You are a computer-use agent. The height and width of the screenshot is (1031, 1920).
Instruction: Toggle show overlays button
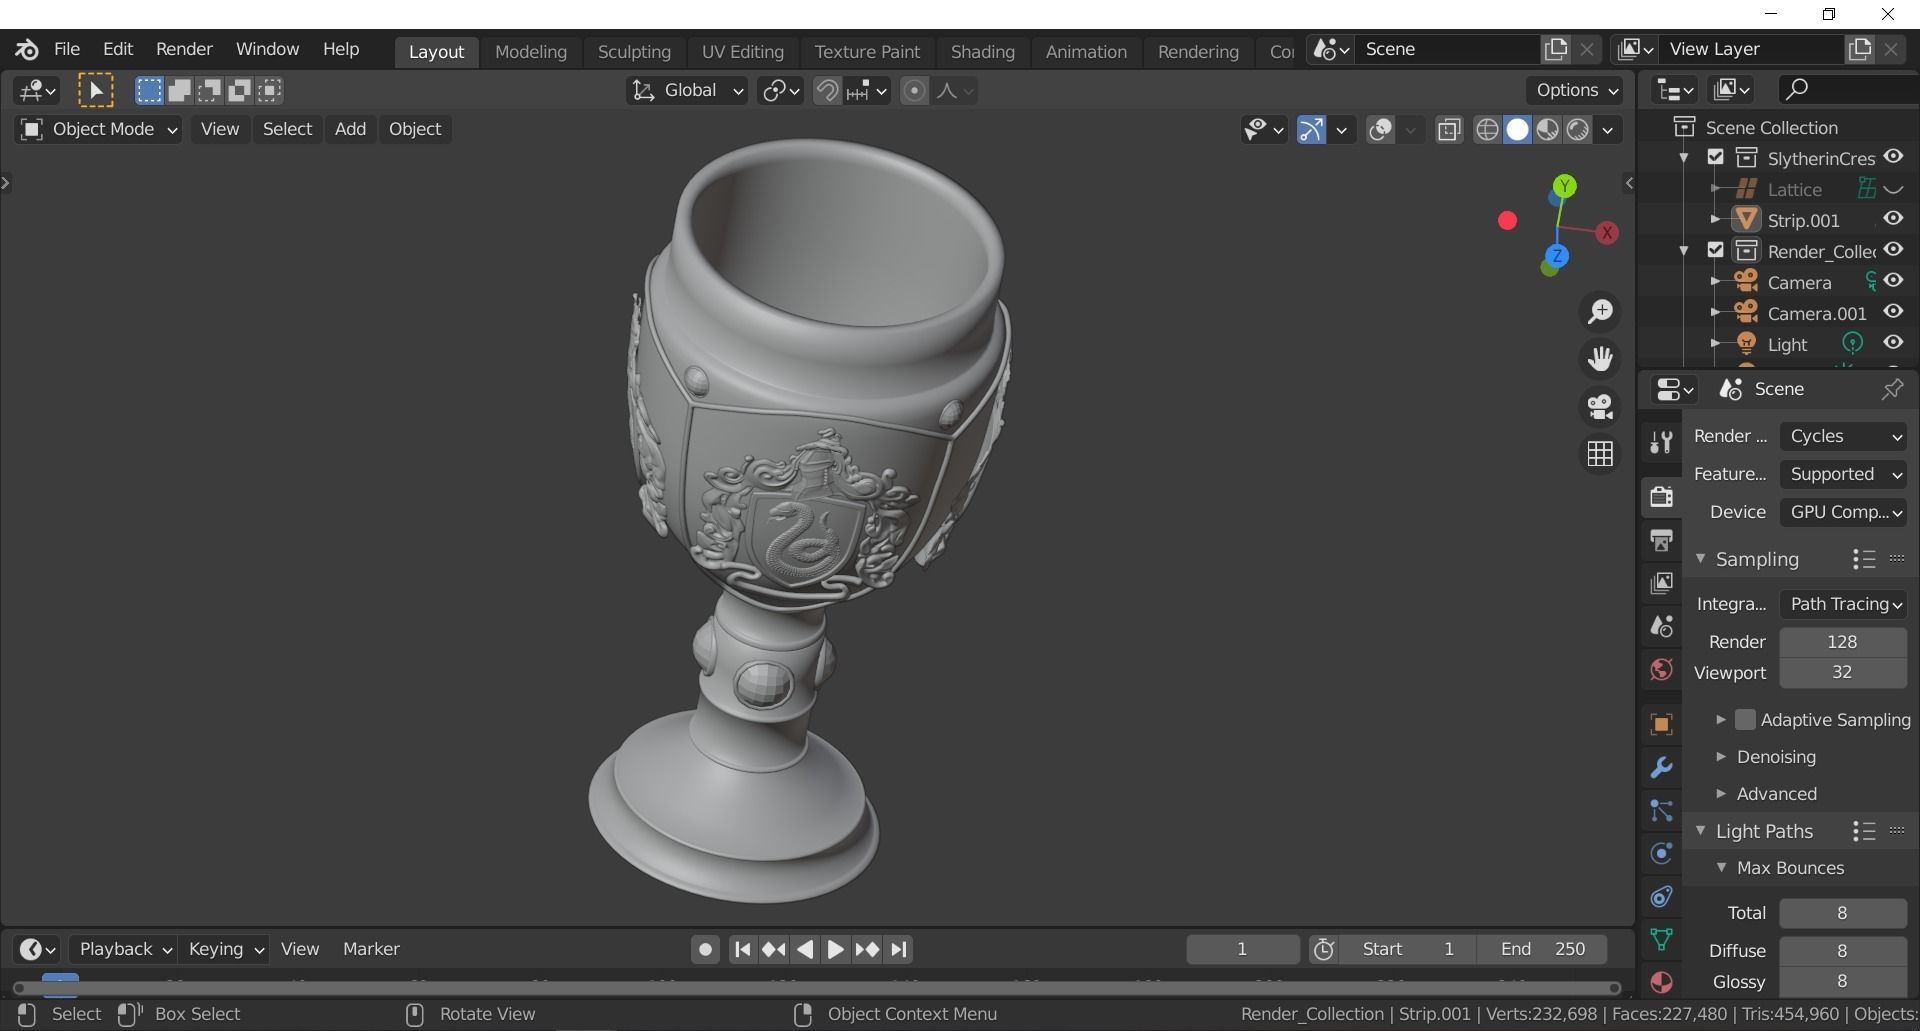tap(1380, 130)
